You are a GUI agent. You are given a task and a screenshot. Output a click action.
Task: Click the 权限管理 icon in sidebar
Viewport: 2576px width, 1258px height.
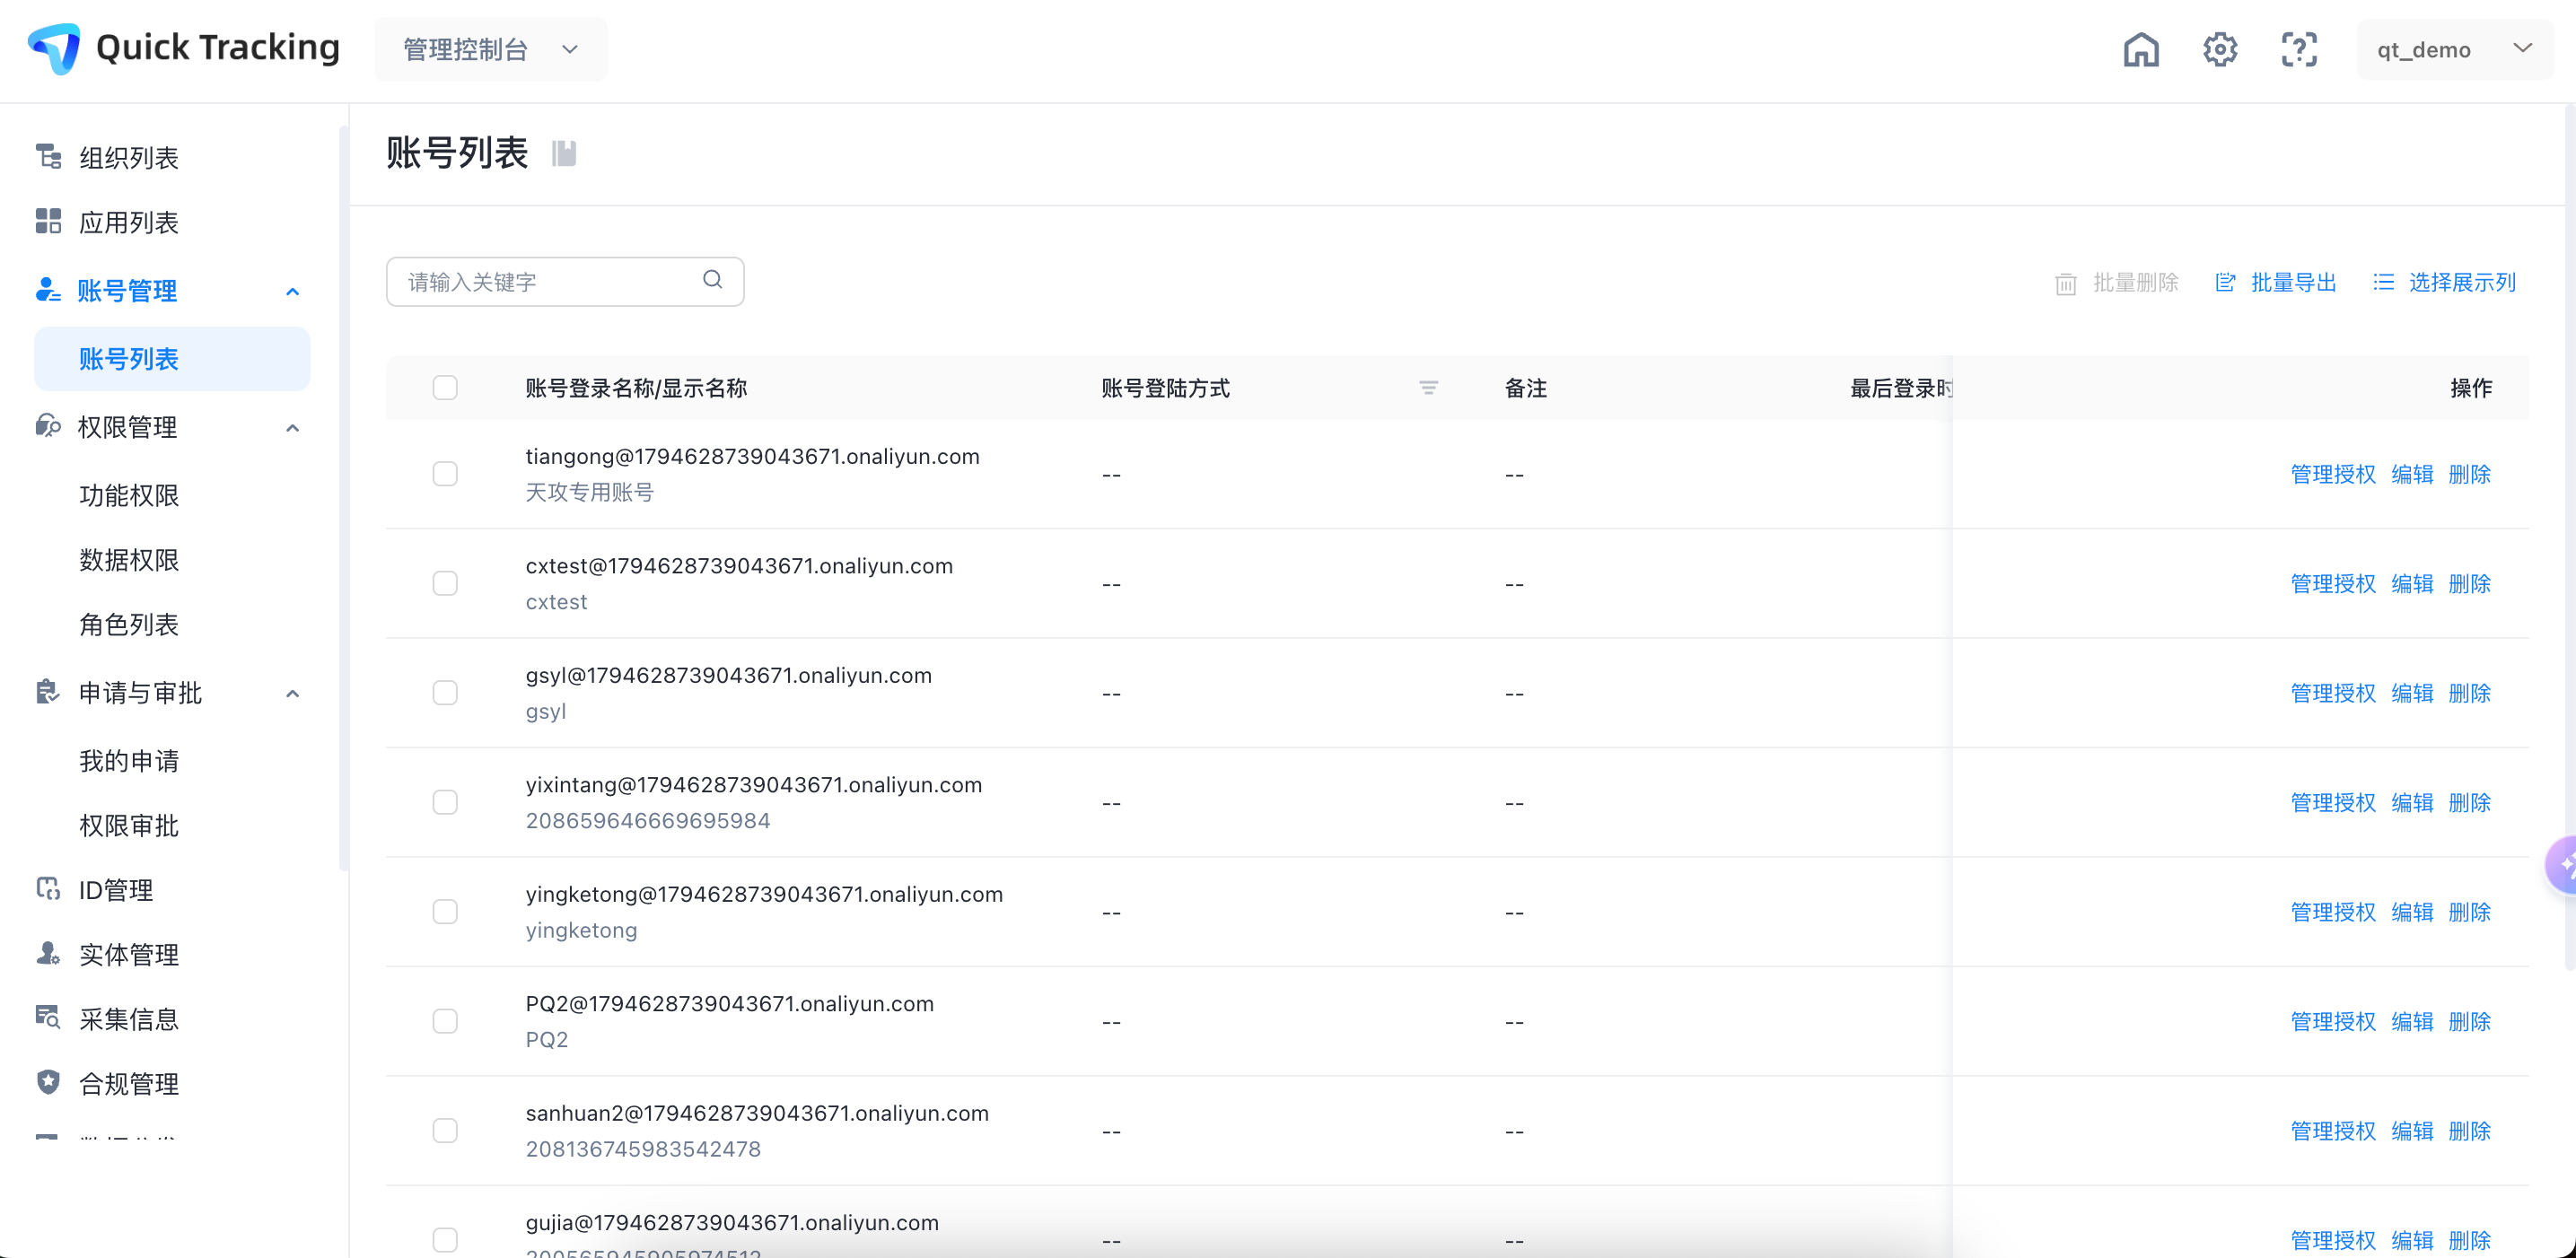pyautogui.click(x=48, y=427)
